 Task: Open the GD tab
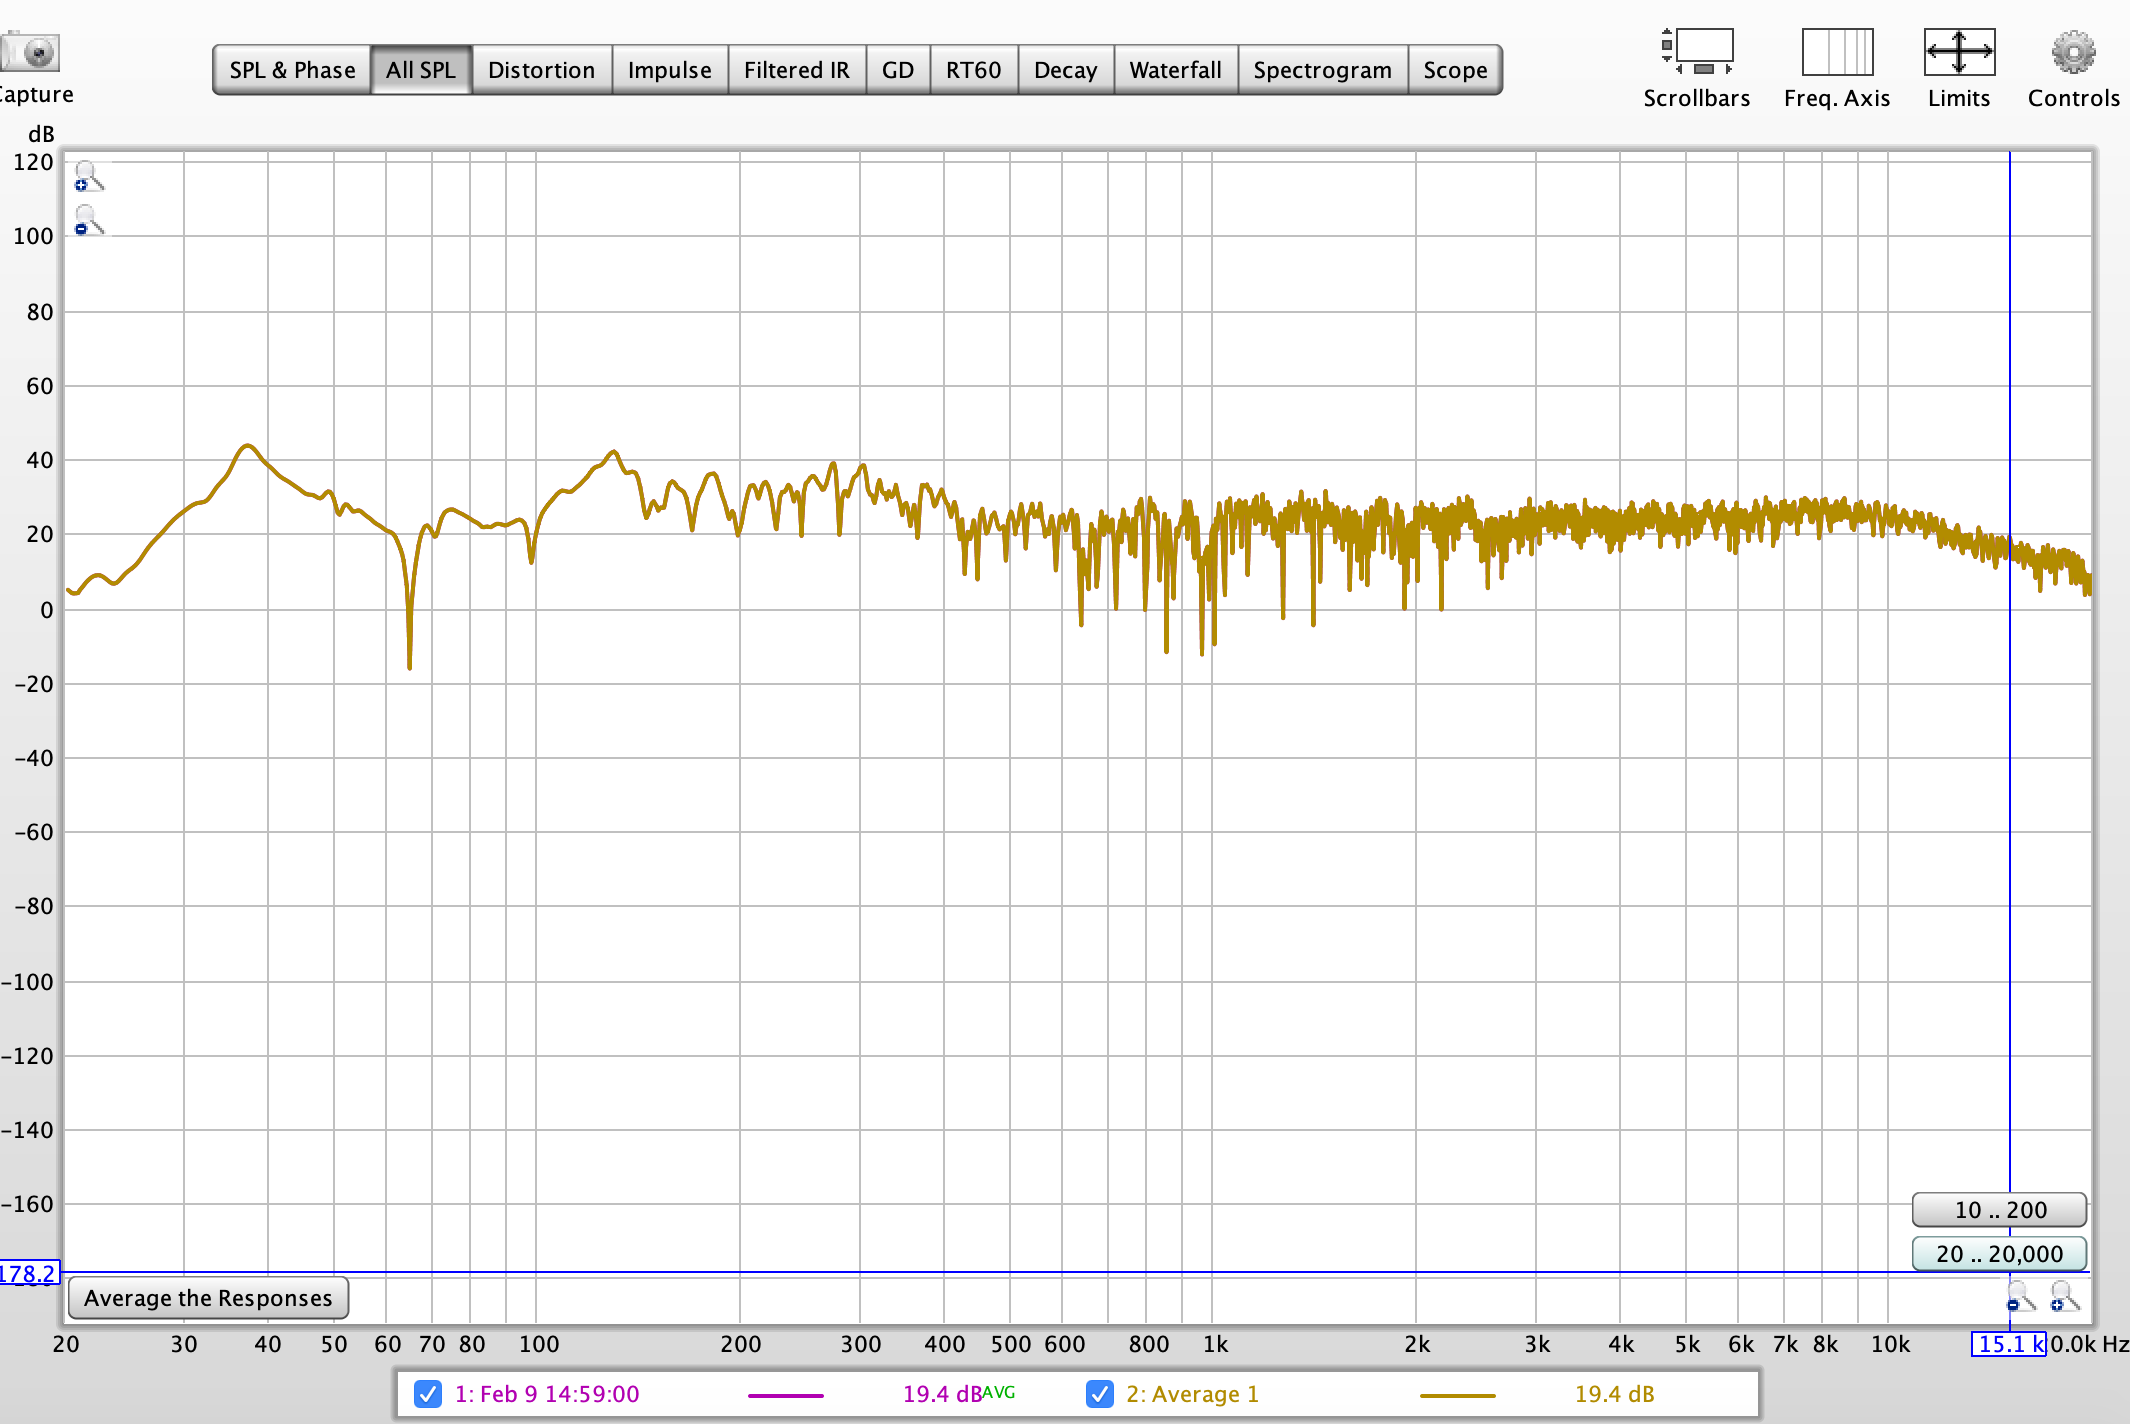898,70
